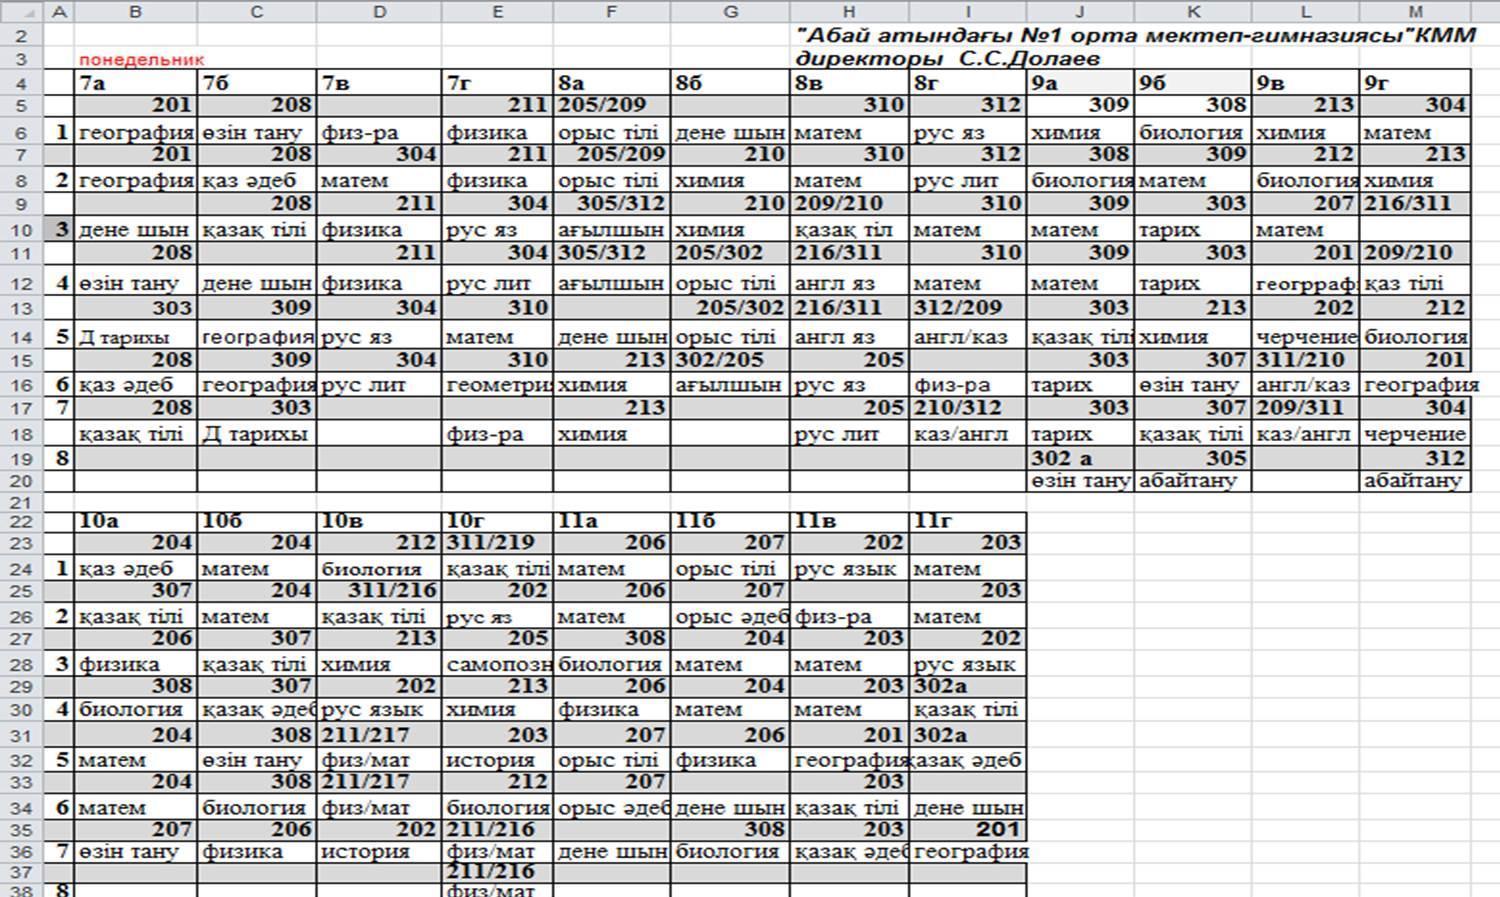Click 'история' cell in 10г column
The image size is (1500, 897).
coord(497,760)
